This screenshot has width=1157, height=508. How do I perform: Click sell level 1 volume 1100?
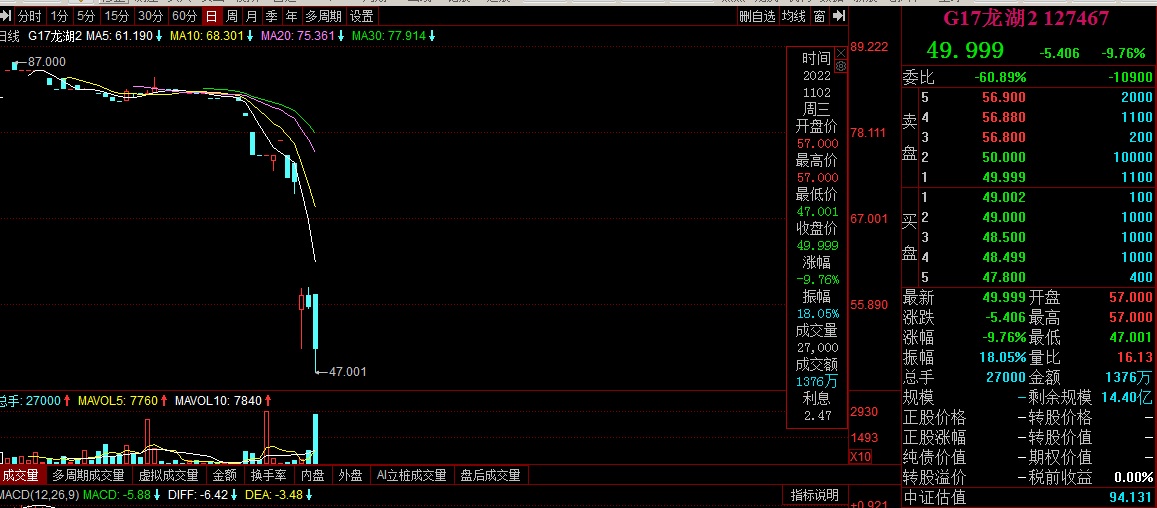pyautogui.click(x=1136, y=177)
